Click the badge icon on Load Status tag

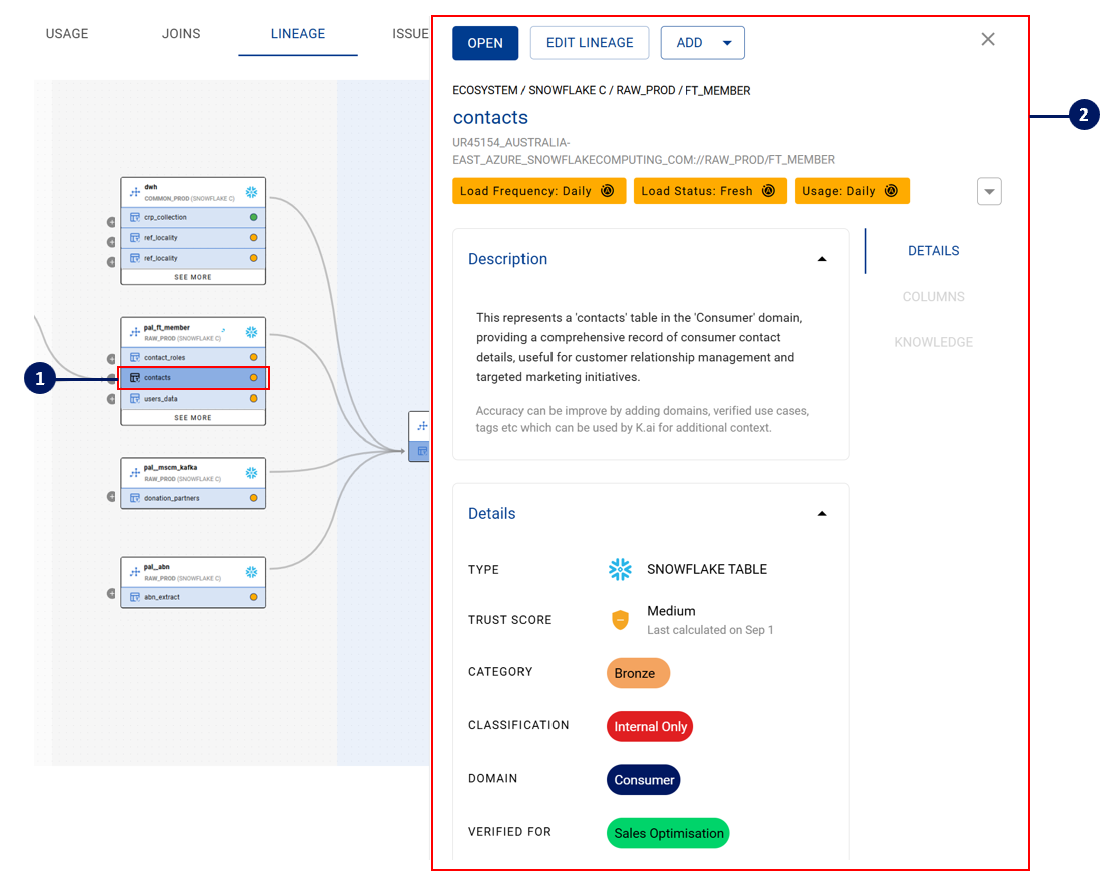[768, 191]
